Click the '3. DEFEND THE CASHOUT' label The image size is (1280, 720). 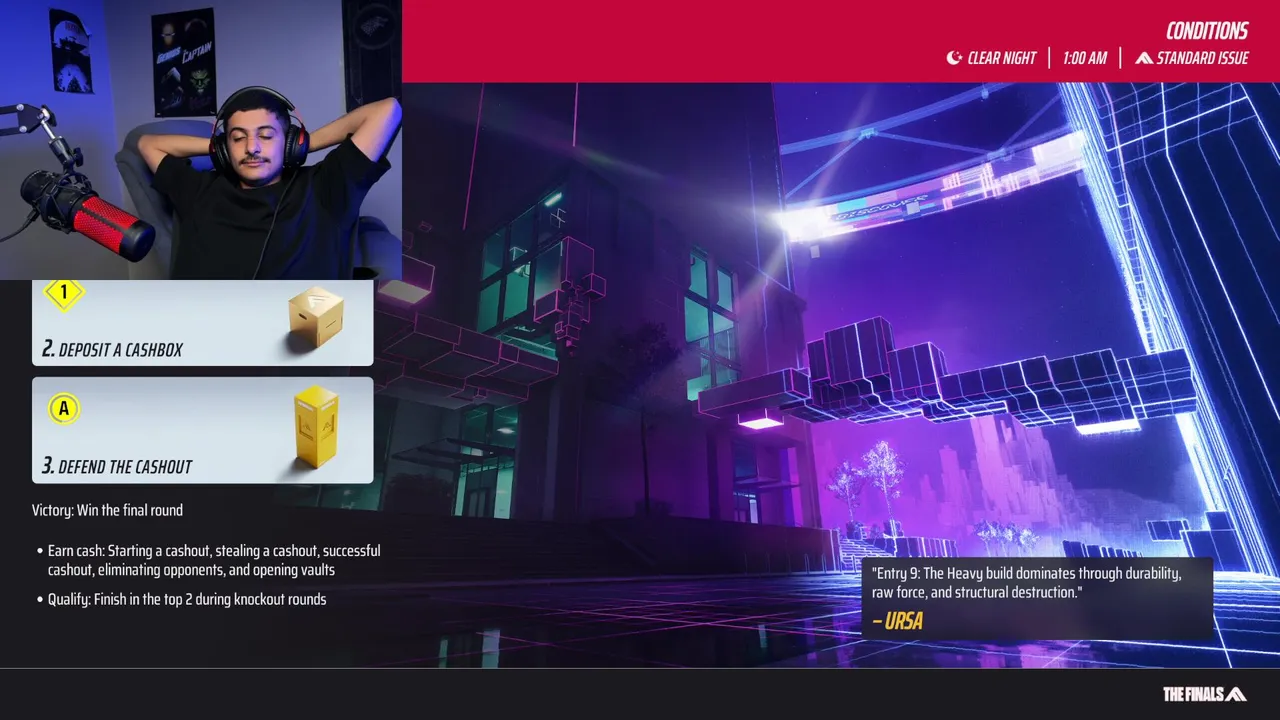point(117,466)
